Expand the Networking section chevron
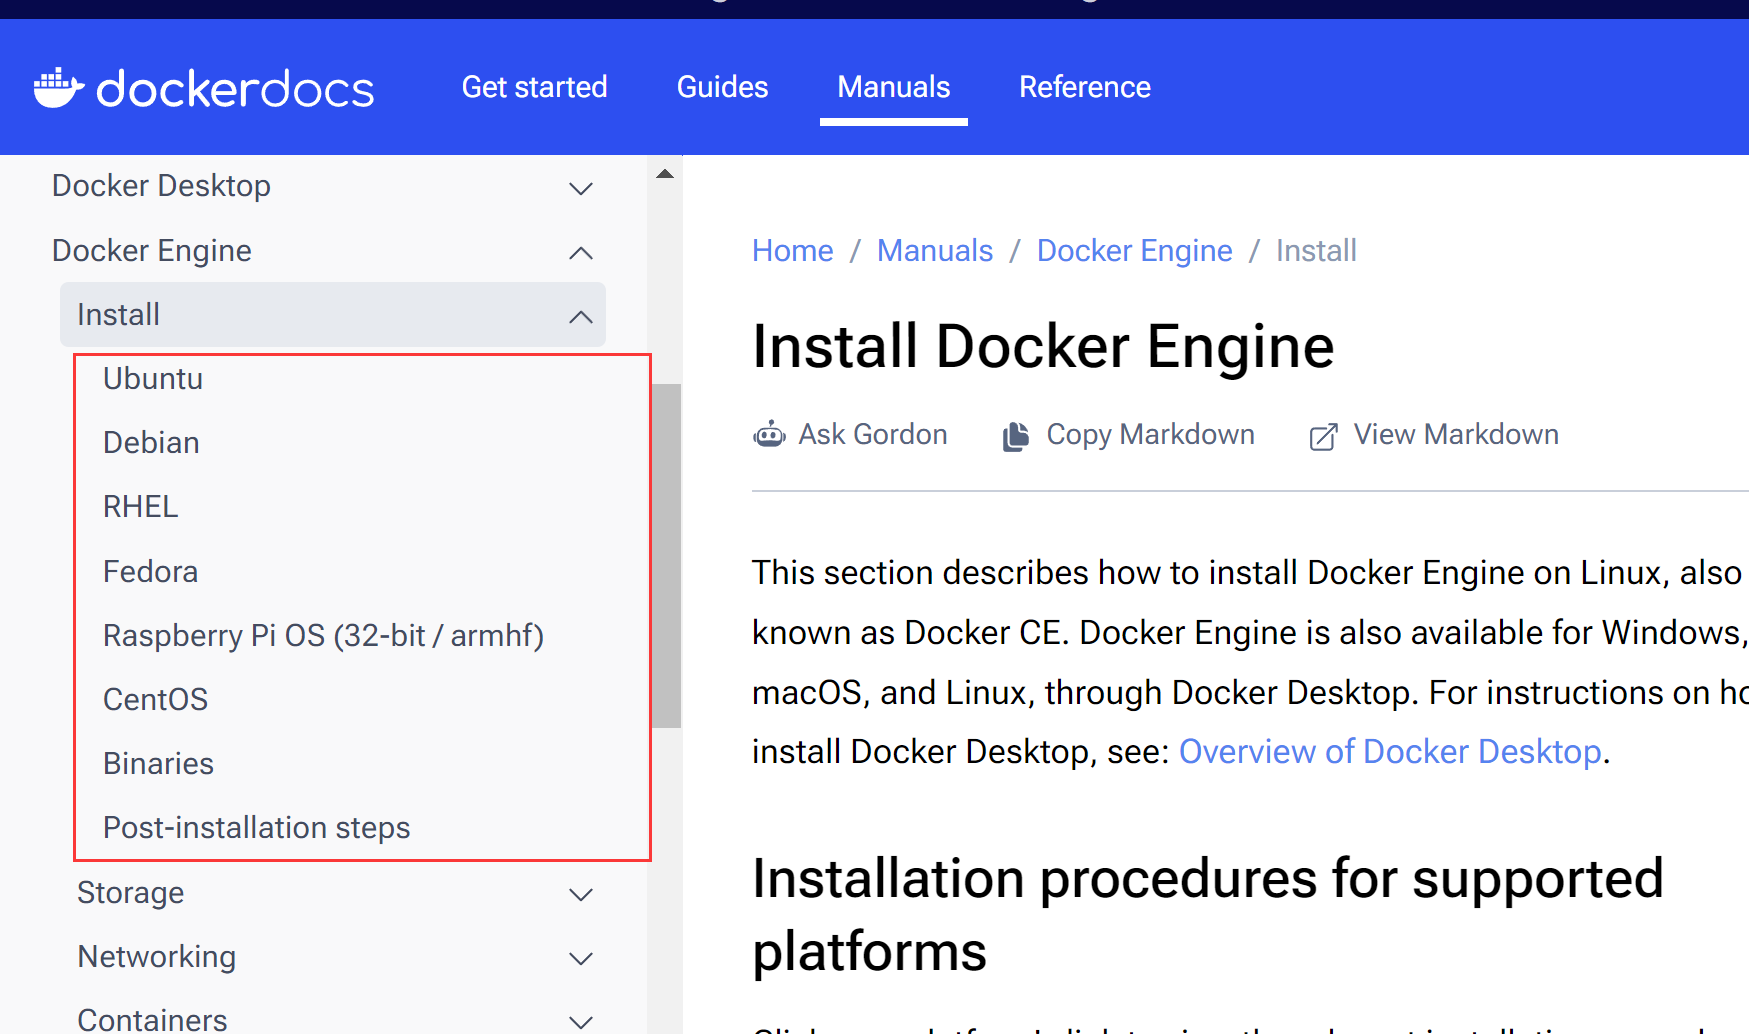 click(581, 958)
